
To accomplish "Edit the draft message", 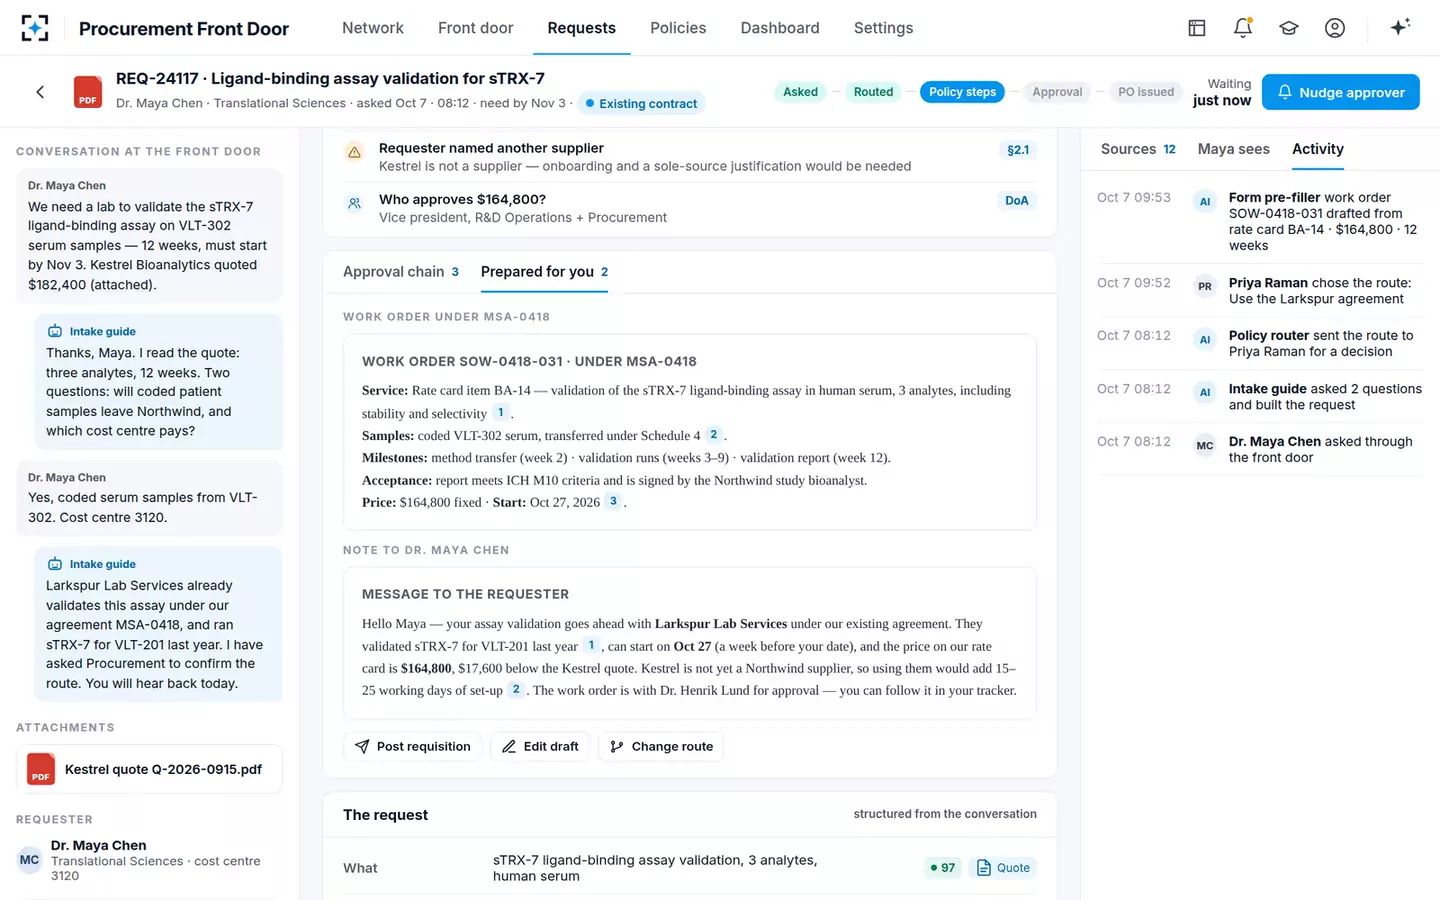I will 540,746.
